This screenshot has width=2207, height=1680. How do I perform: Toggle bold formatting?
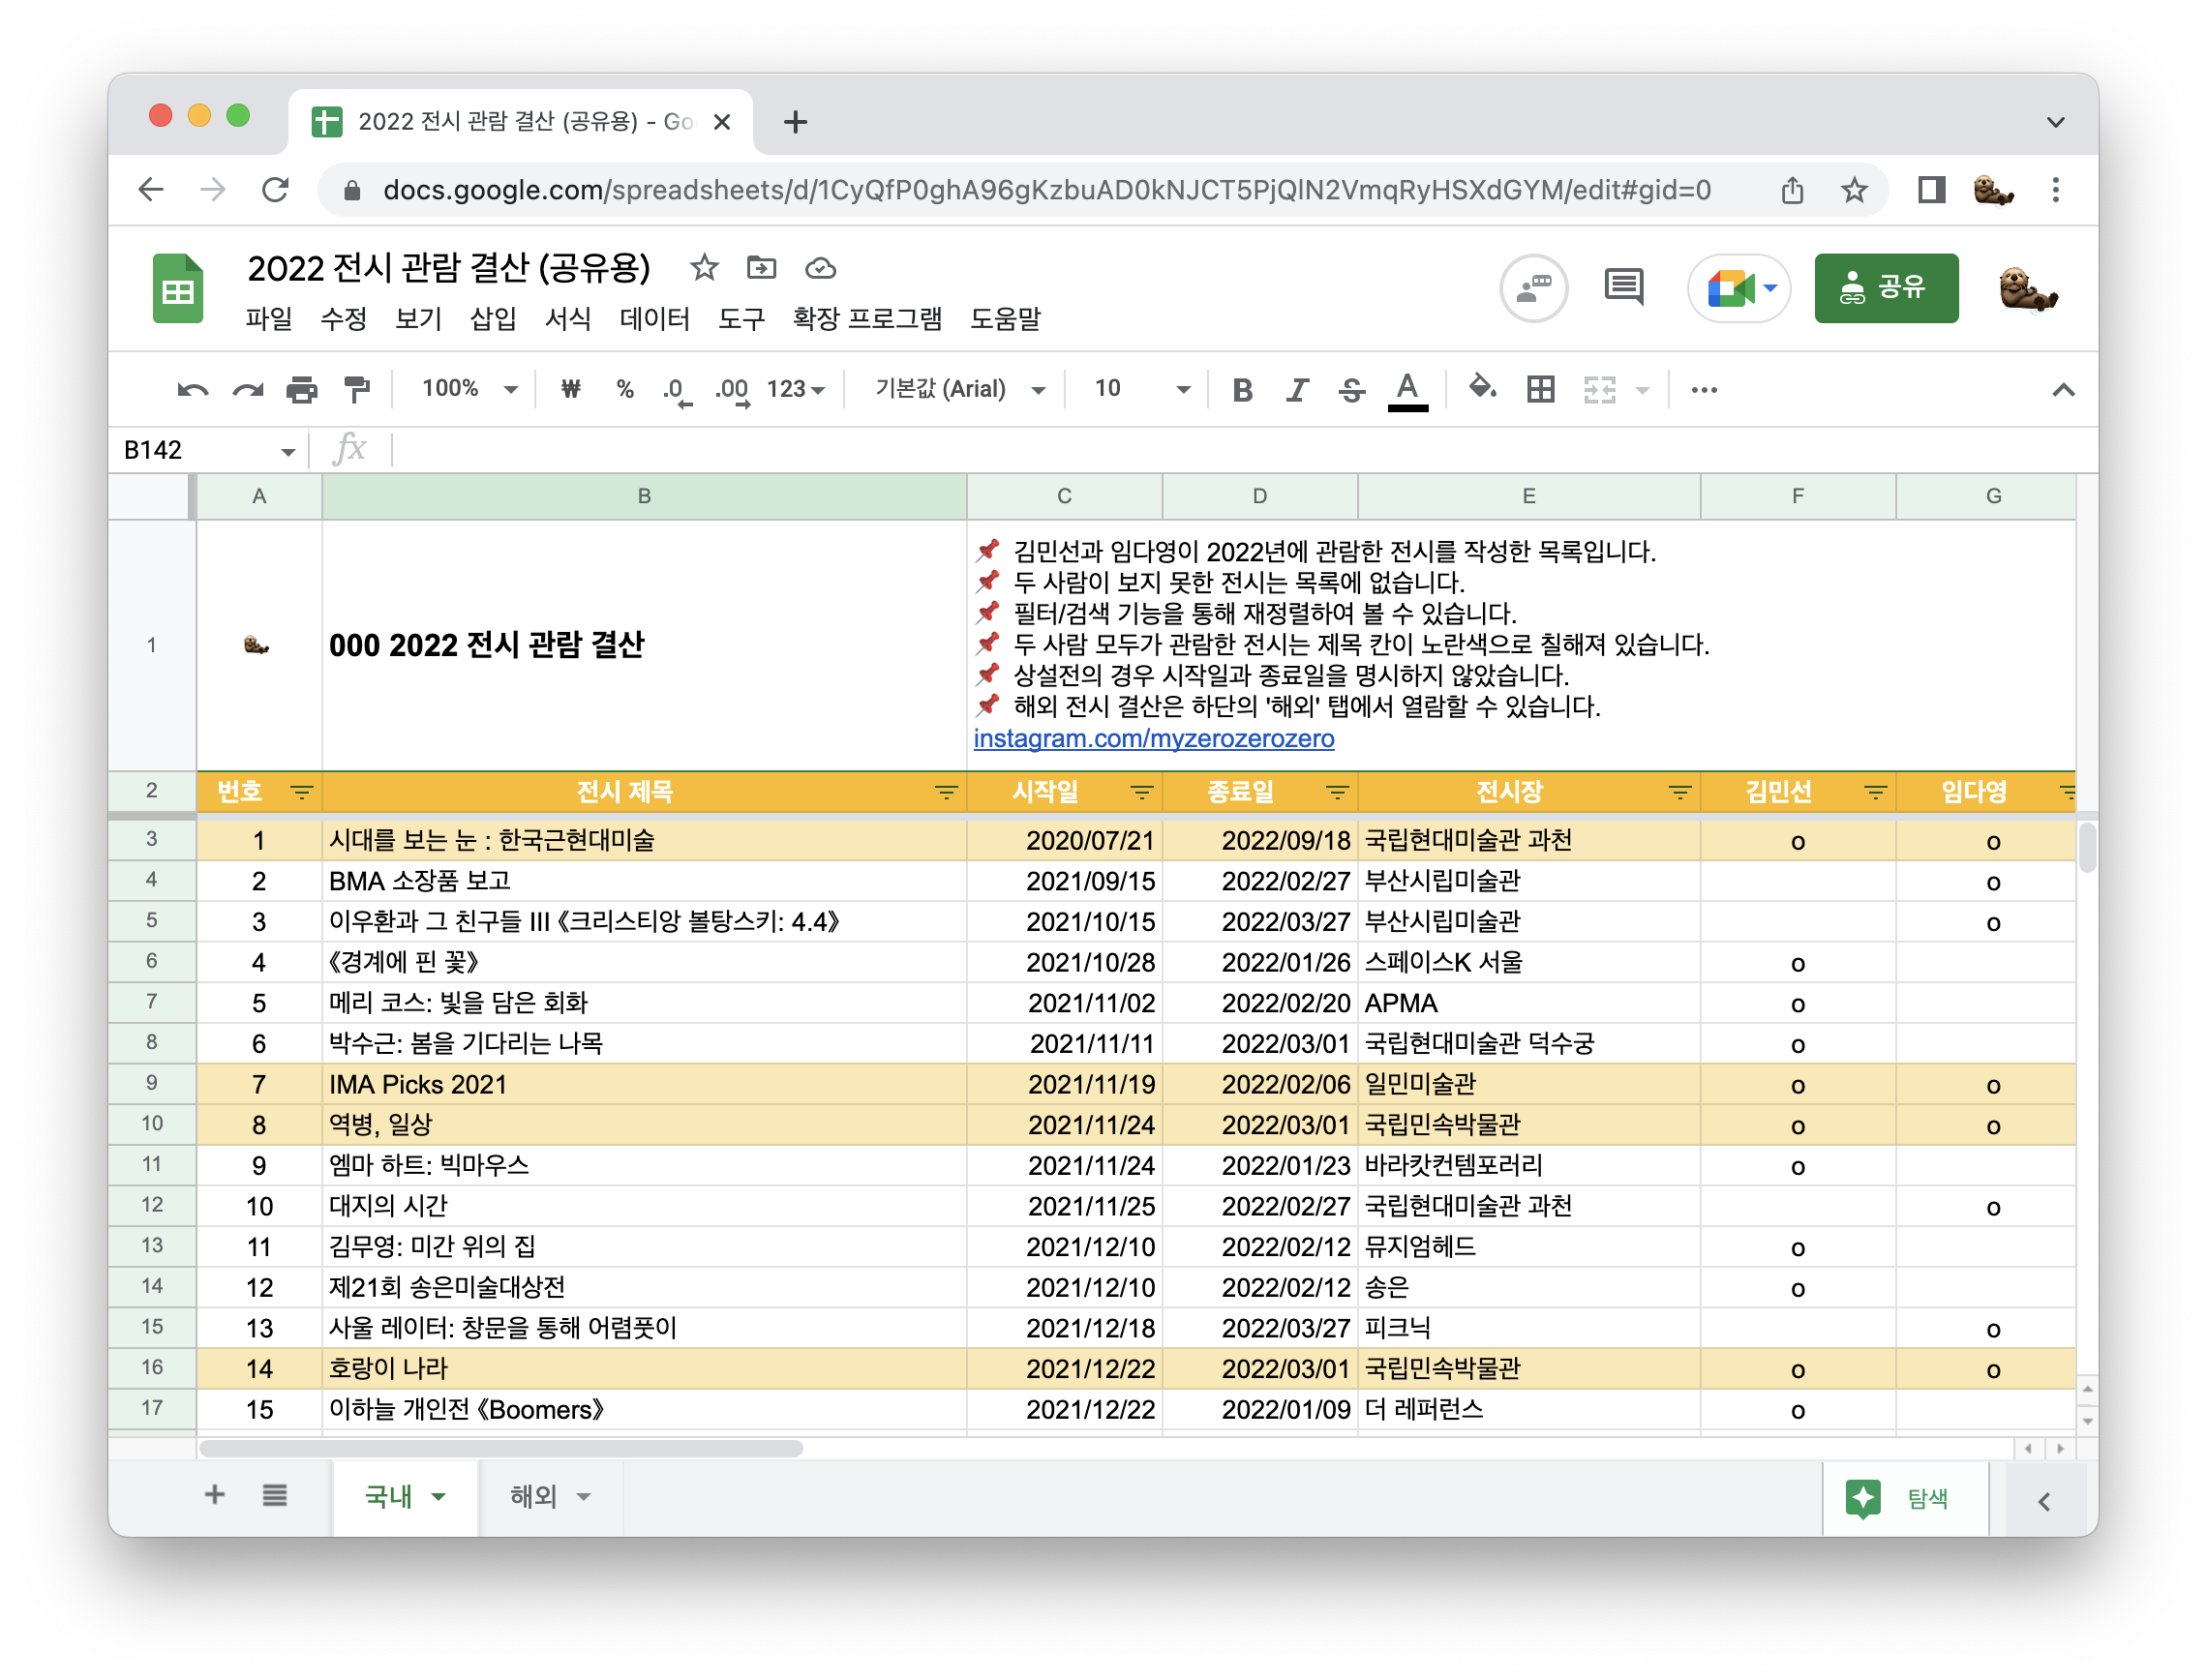1242,389
